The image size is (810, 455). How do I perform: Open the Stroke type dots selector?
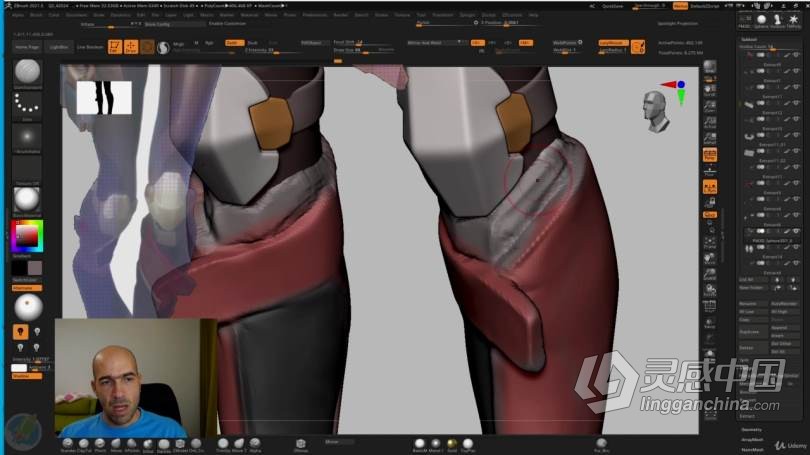[x=27, y=104]
